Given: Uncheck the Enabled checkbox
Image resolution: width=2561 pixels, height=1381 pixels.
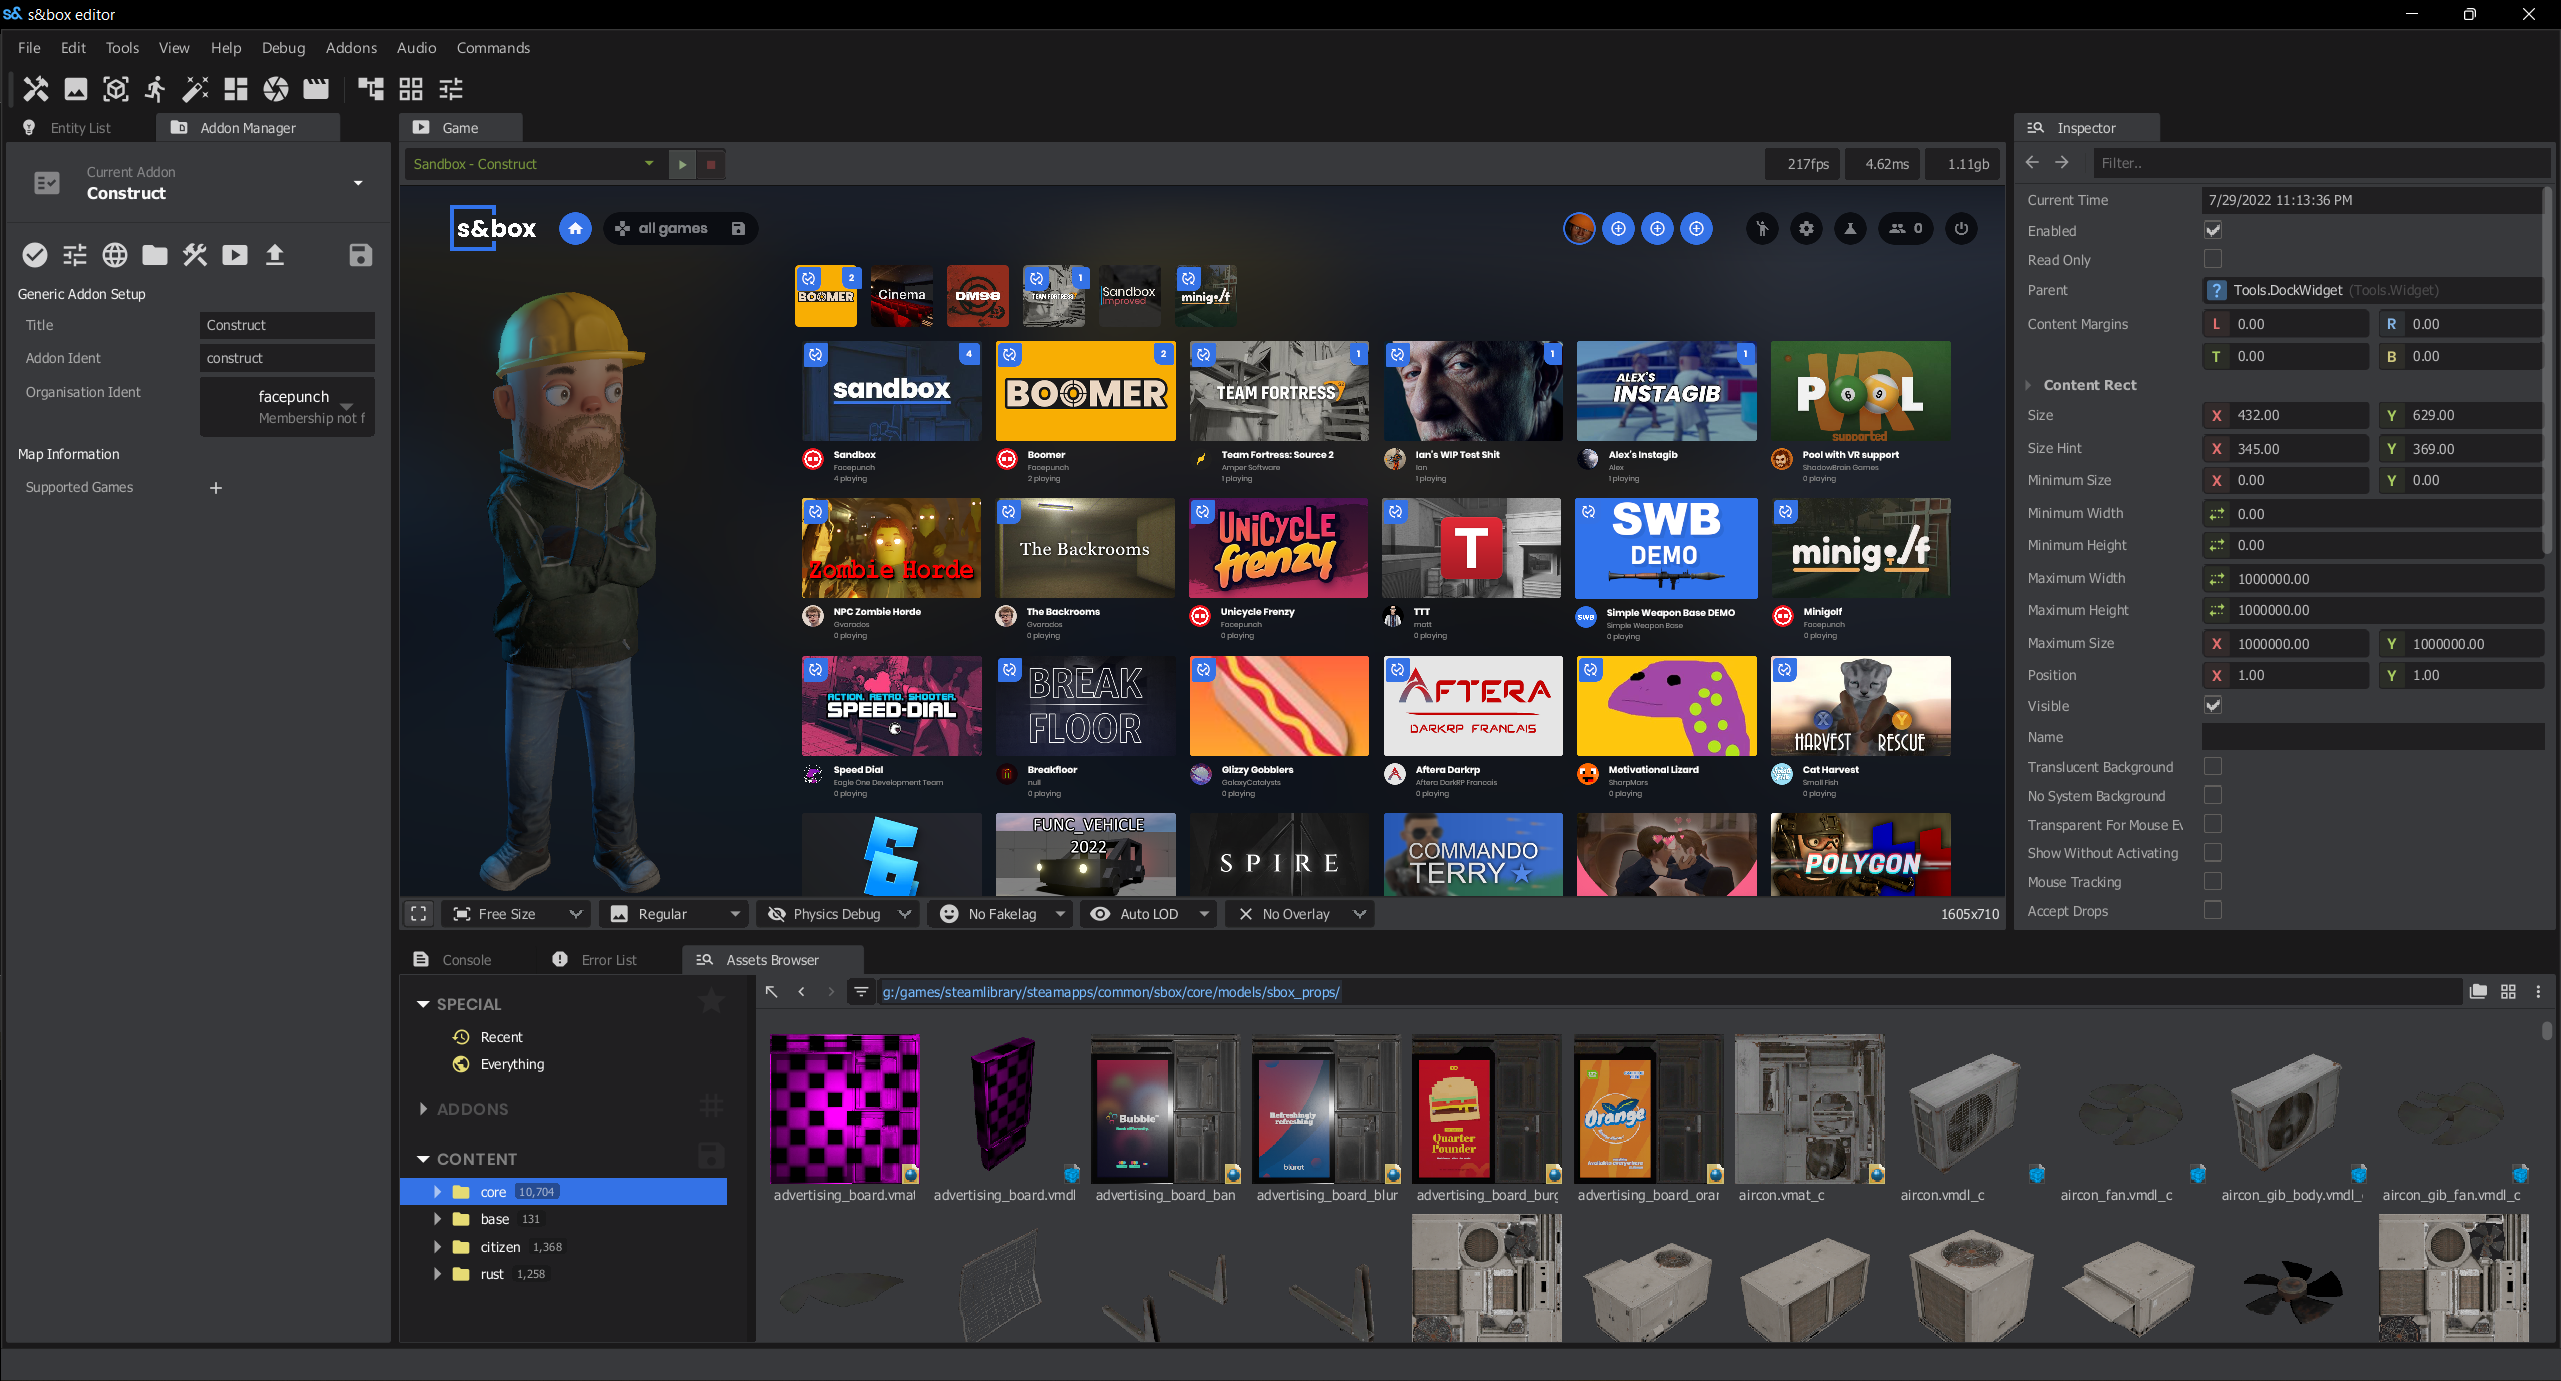Looking at the screenshot, I should pyautogui.click(x=2213, y=230).
